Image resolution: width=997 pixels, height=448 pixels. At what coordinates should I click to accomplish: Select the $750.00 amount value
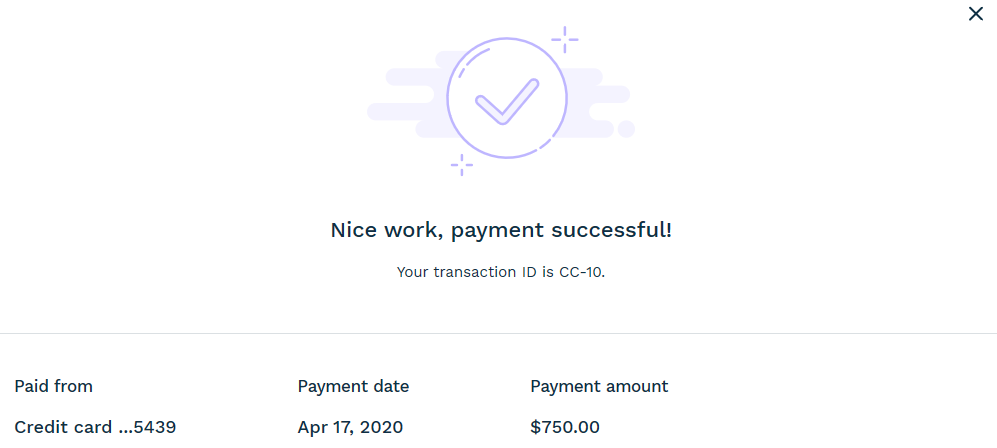click(565, 428)
